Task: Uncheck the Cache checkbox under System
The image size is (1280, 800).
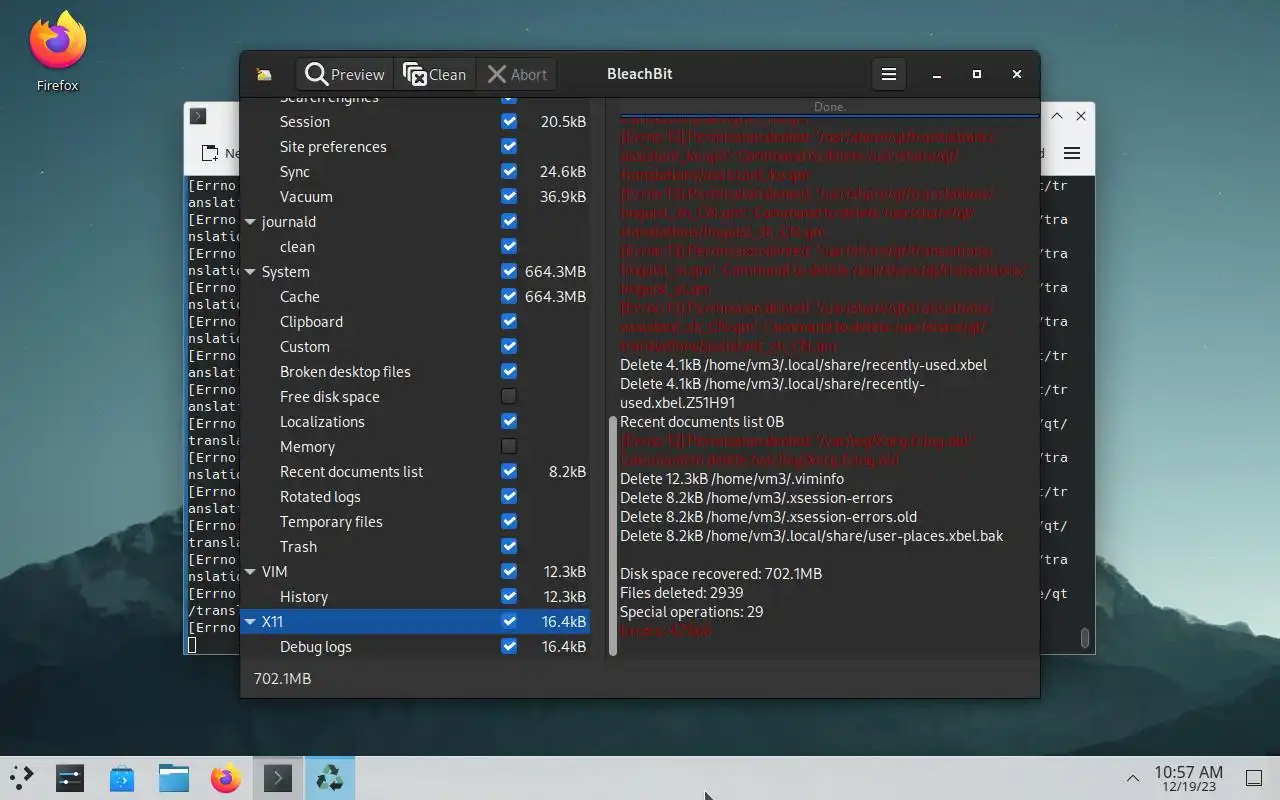Action: 509,296
